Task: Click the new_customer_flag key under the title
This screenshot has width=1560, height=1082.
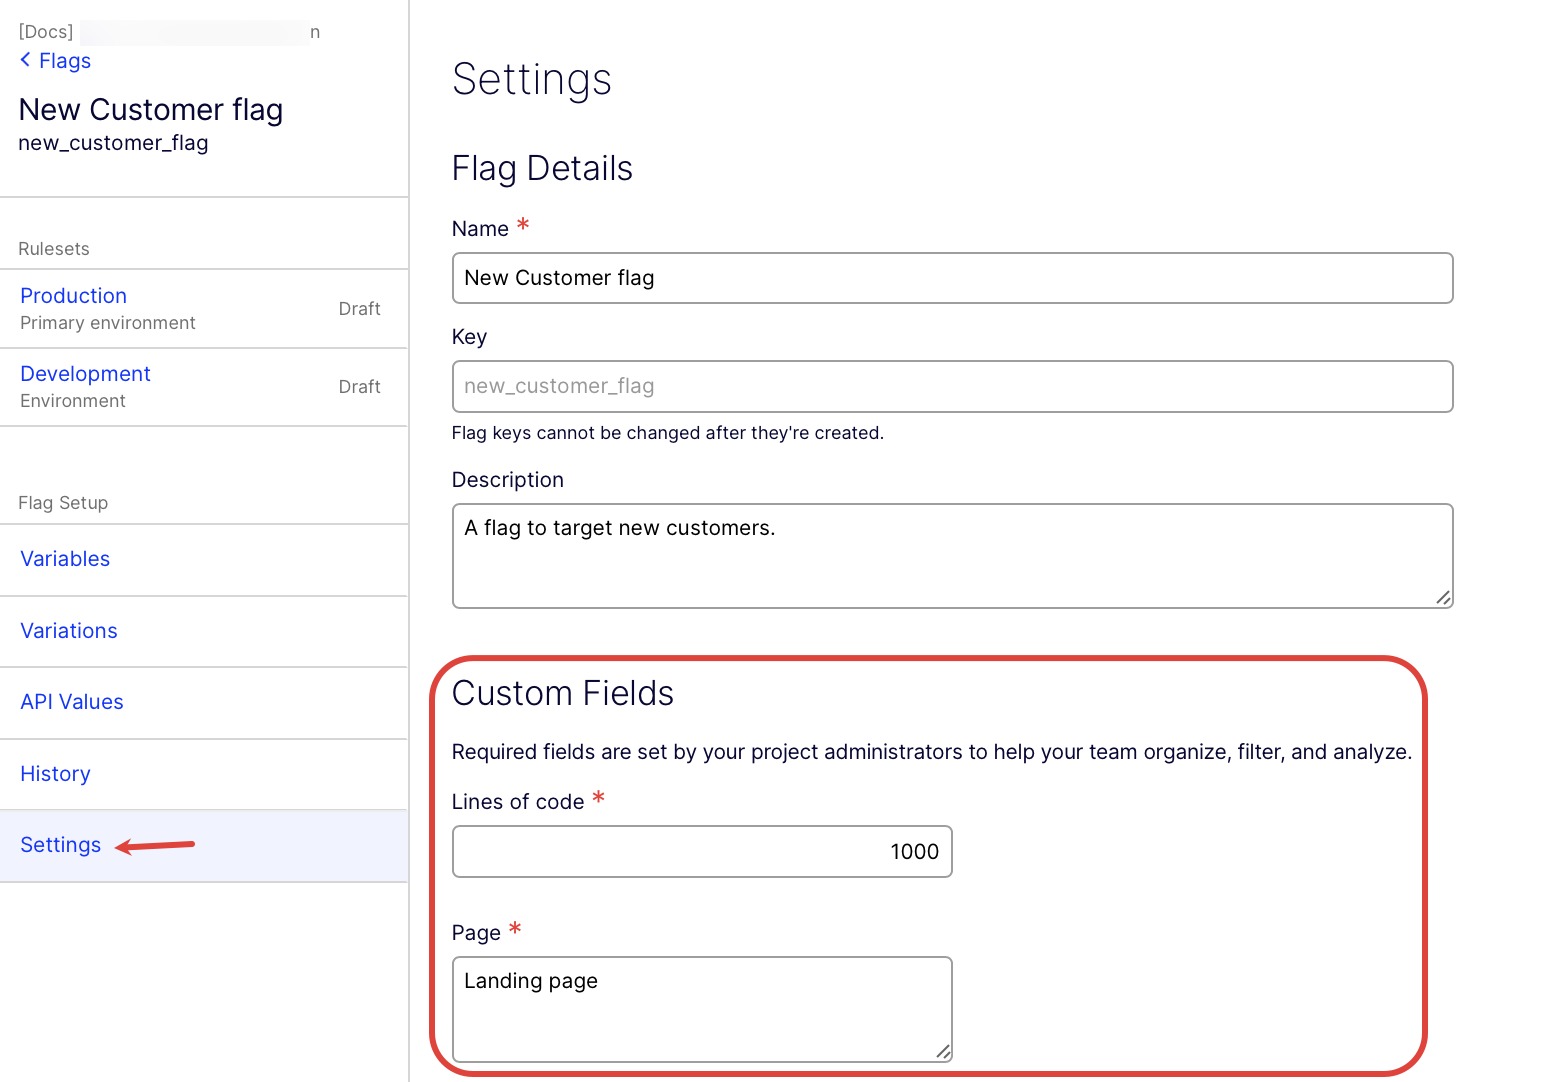Action: 113,143
